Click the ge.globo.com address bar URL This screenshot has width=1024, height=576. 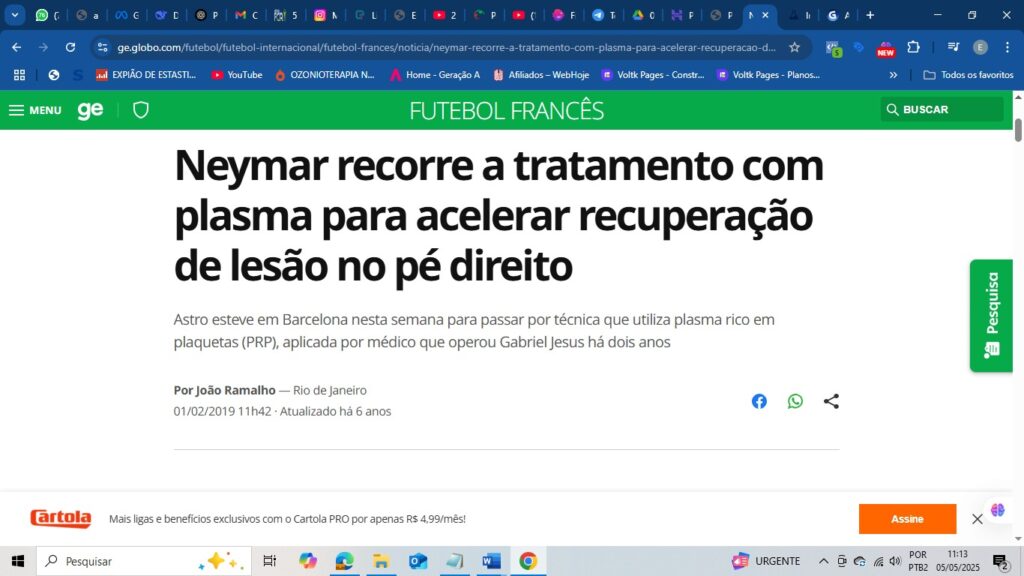point(446,47)
